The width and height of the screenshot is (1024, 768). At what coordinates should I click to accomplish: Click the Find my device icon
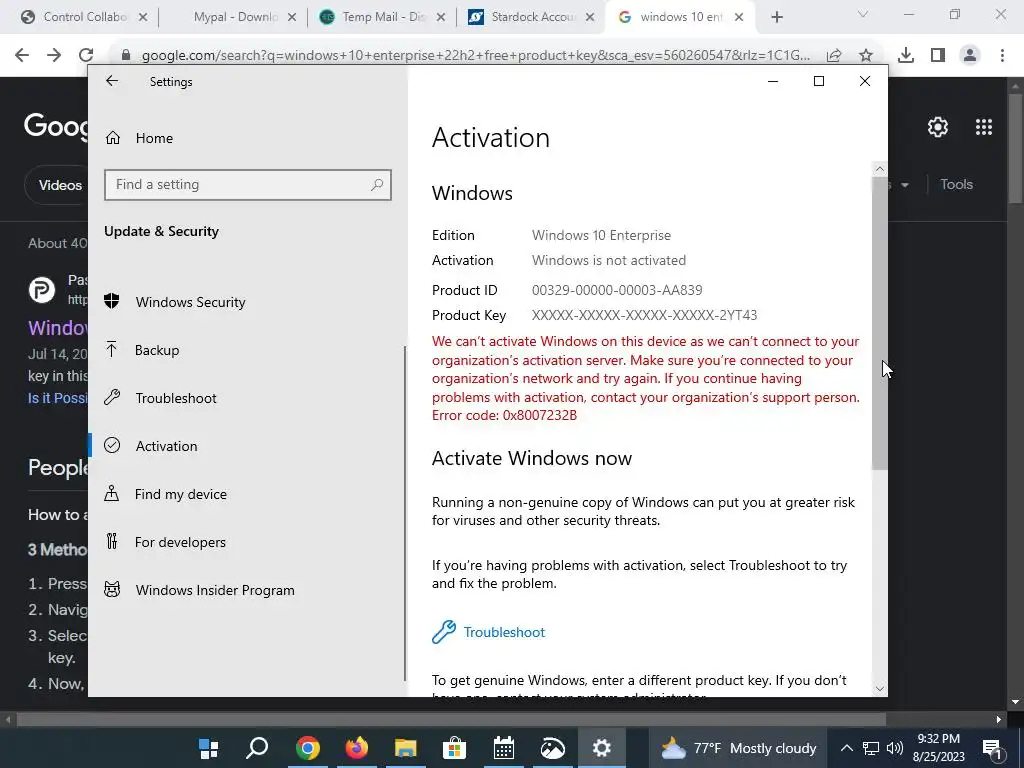tap(112, 493)
